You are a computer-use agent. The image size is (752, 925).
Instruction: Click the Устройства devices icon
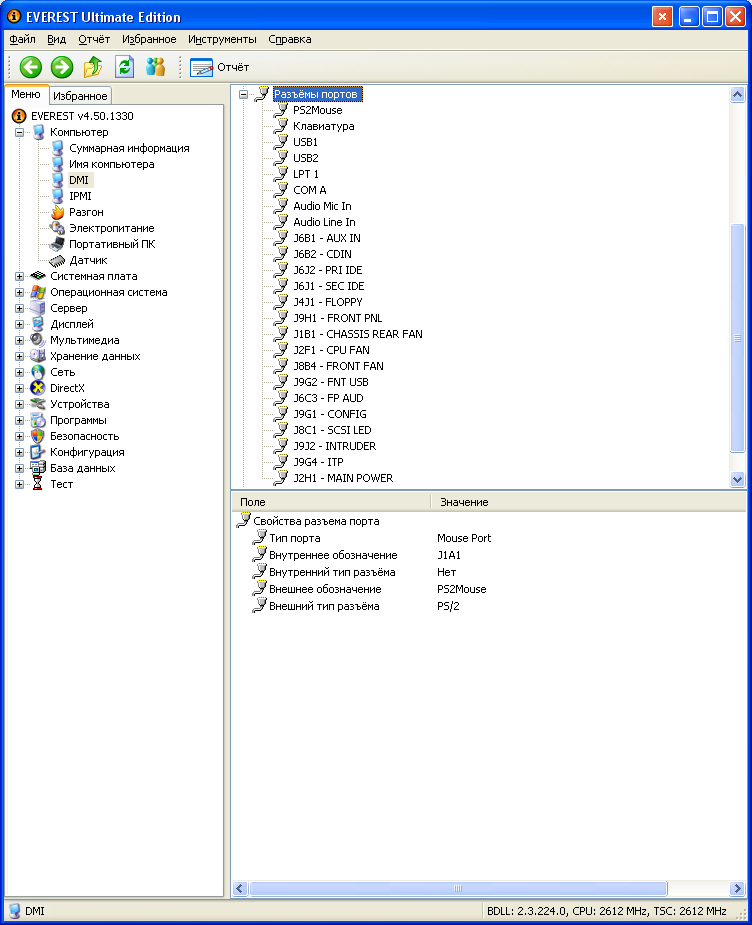coord(38,404)
